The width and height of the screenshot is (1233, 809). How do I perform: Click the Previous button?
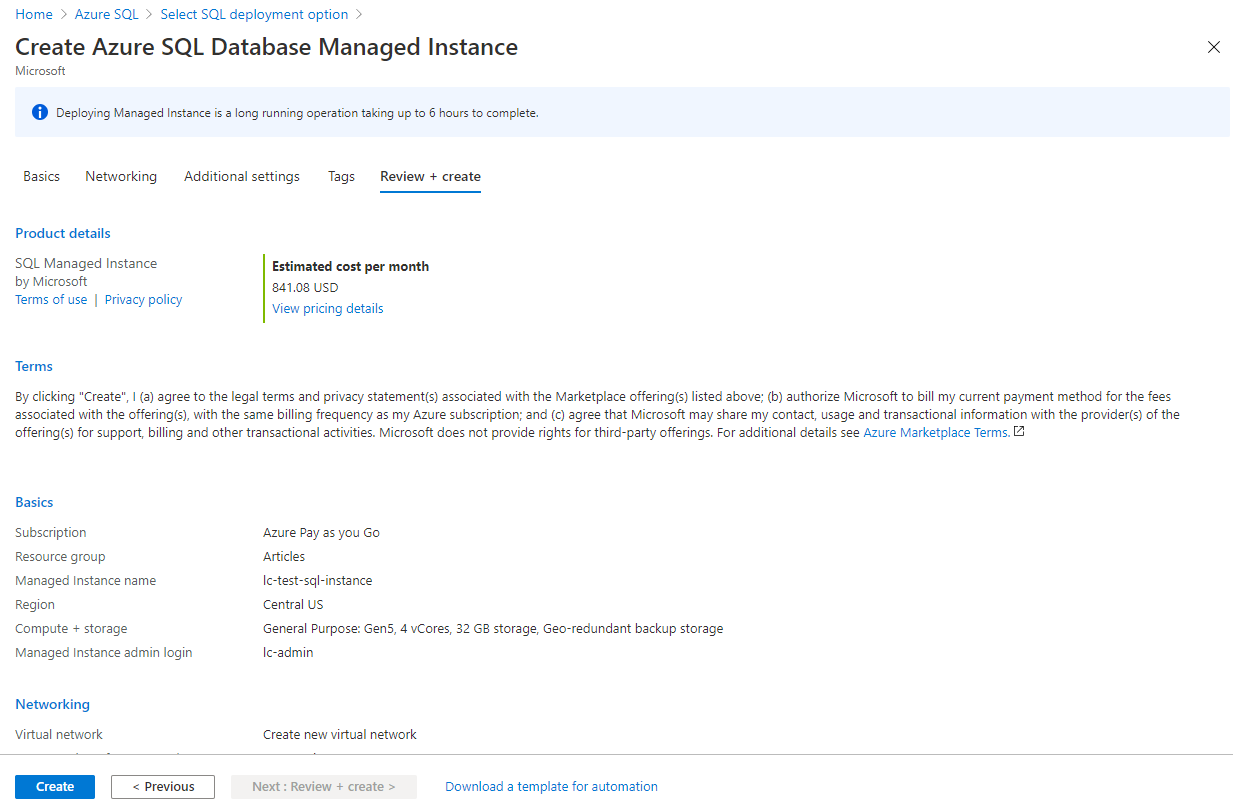coord(162,786)
